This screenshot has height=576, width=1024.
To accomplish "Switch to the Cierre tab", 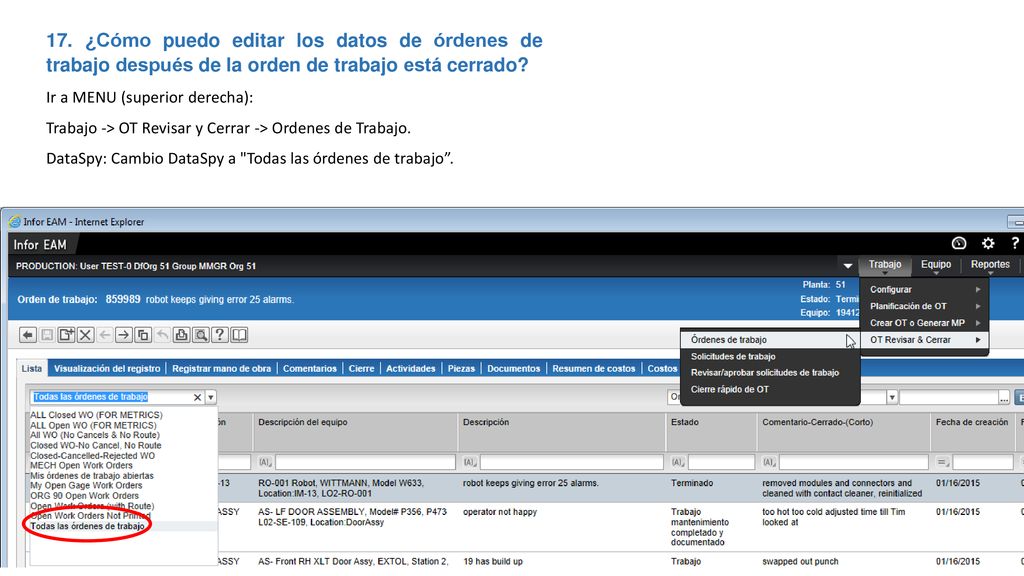I will 361,369.
